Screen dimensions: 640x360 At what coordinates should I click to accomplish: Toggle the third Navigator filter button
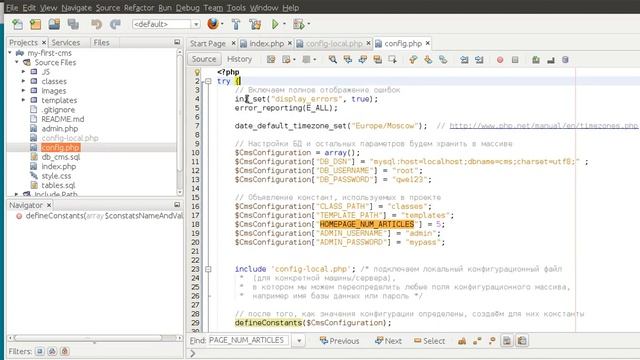tap(64, 351)
